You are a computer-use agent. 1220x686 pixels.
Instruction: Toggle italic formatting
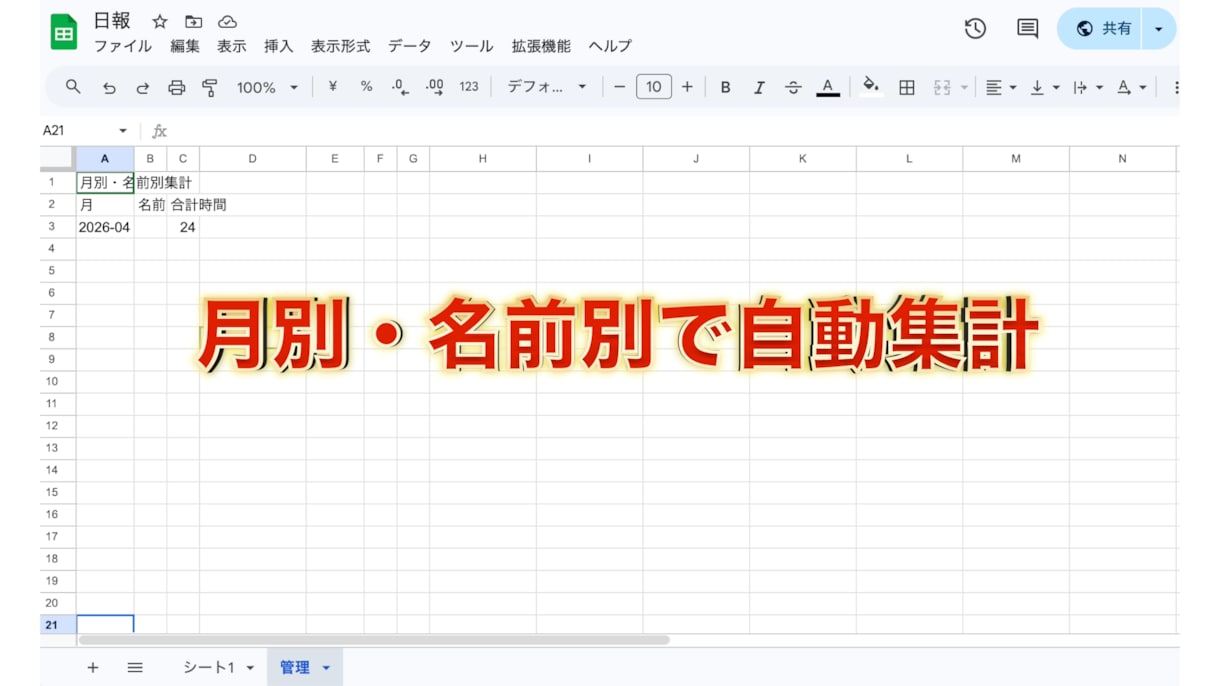click(759, 88)
